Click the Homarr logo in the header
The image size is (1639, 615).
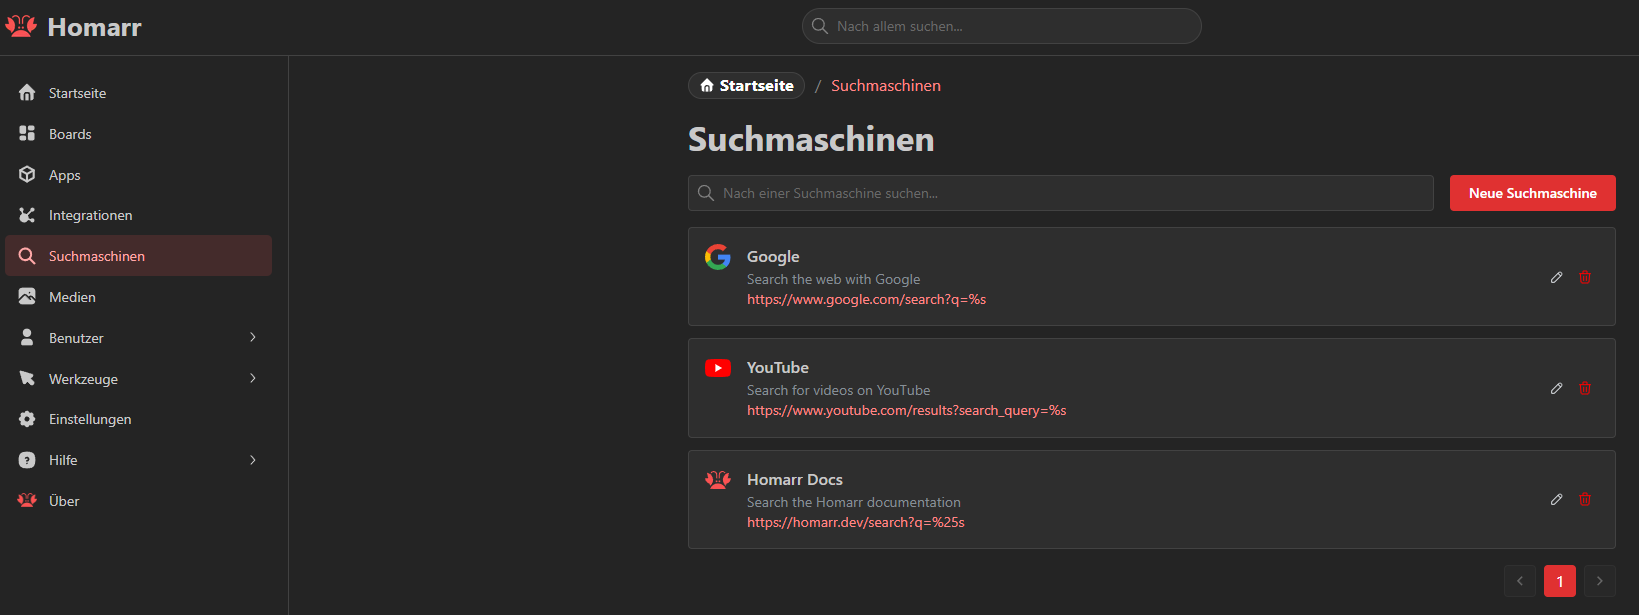tap(73, 27)
